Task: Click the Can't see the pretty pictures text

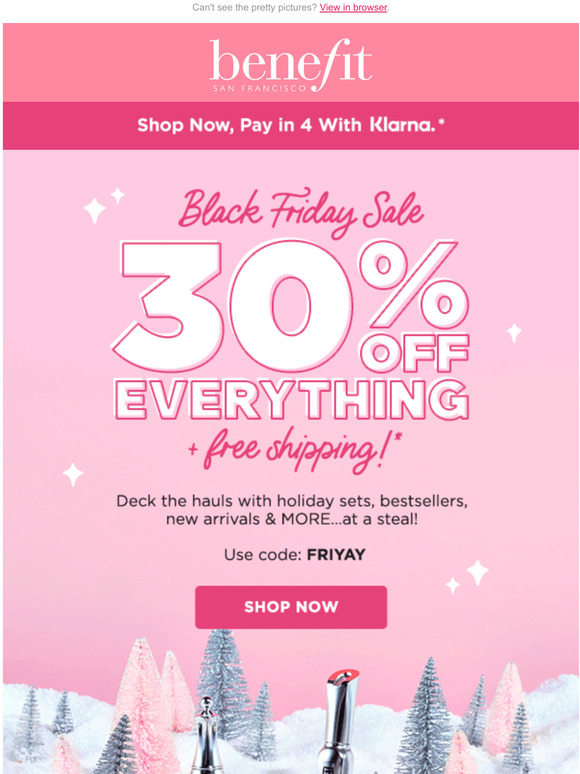Action: pos(254,7)
